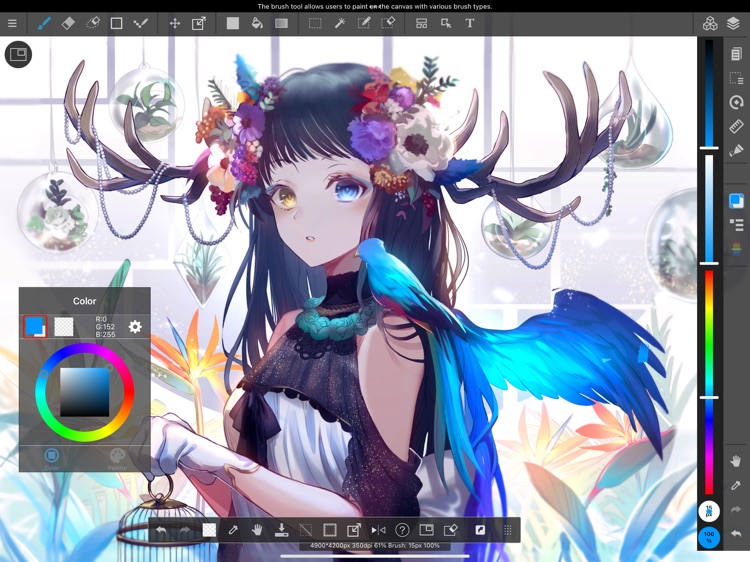
Task: Open the edit copy-paste menu in sidebar
Action: [x=736, y=54]
